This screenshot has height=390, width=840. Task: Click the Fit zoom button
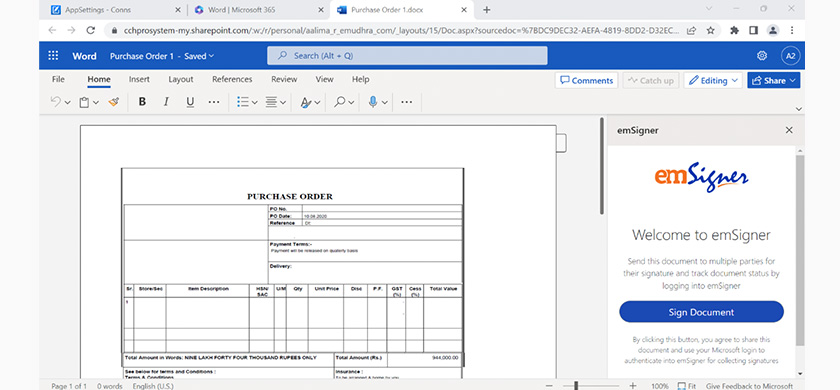click(687, 386)
